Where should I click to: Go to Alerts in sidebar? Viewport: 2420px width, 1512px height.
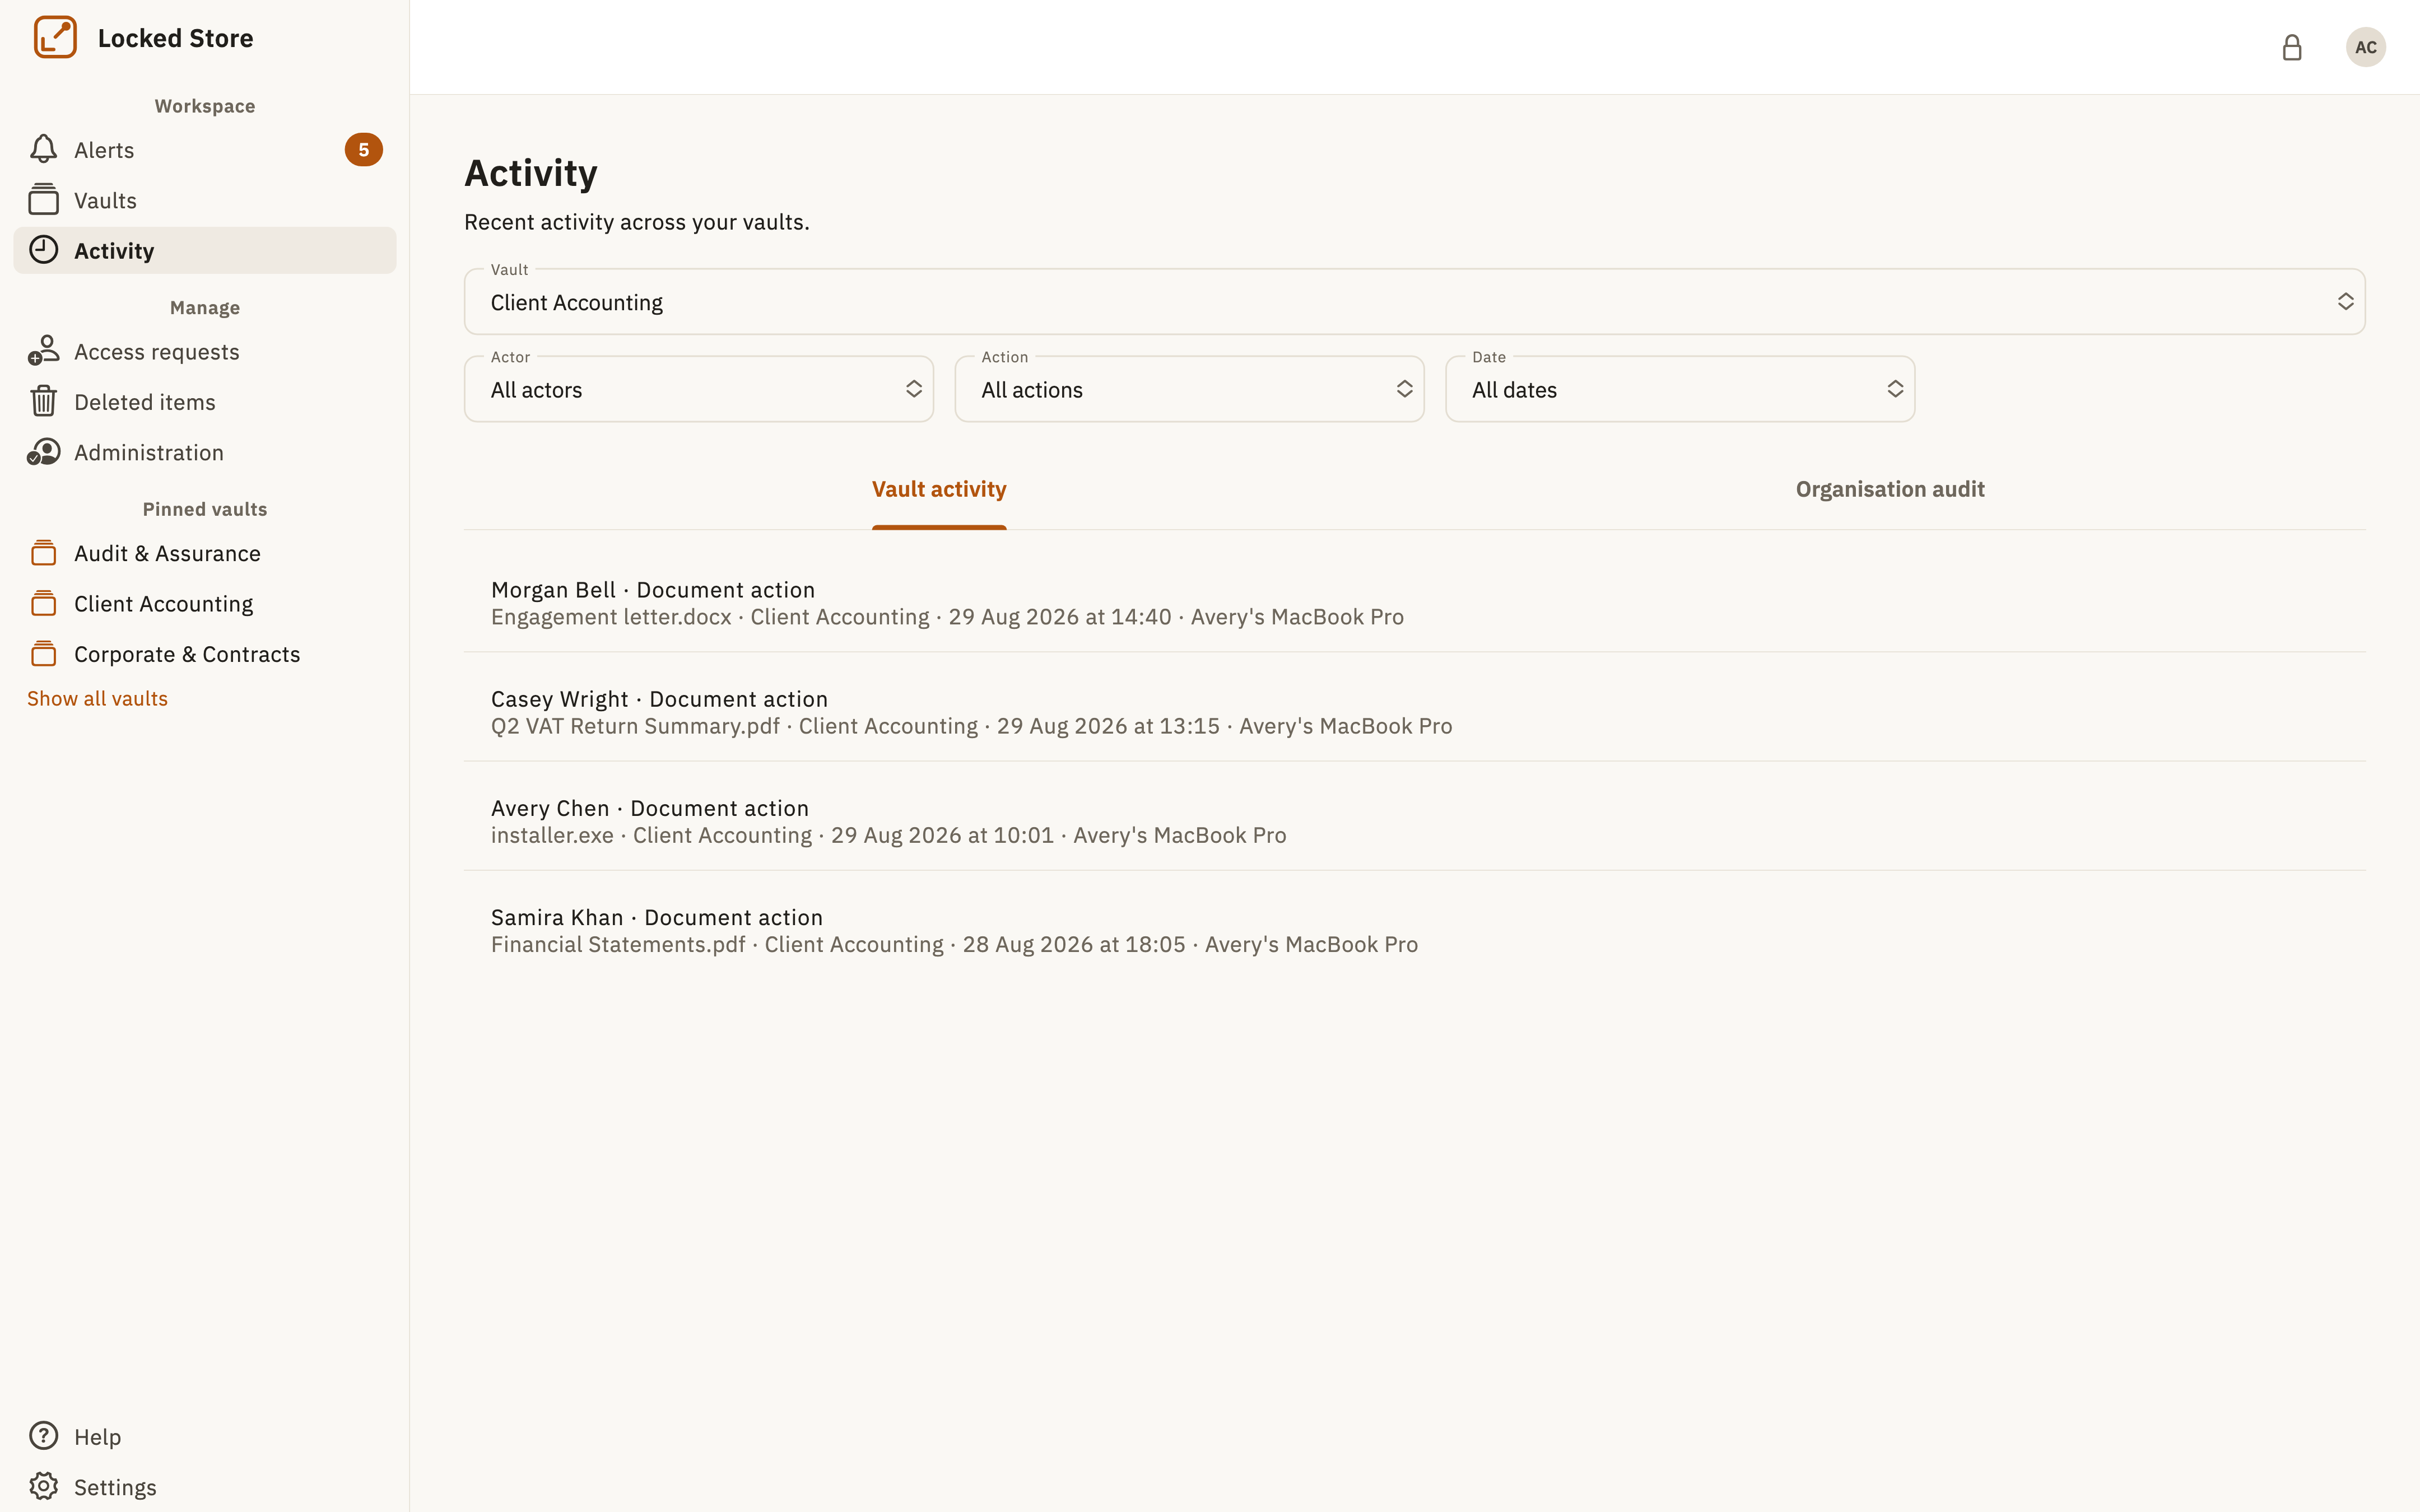coord(205,150)
